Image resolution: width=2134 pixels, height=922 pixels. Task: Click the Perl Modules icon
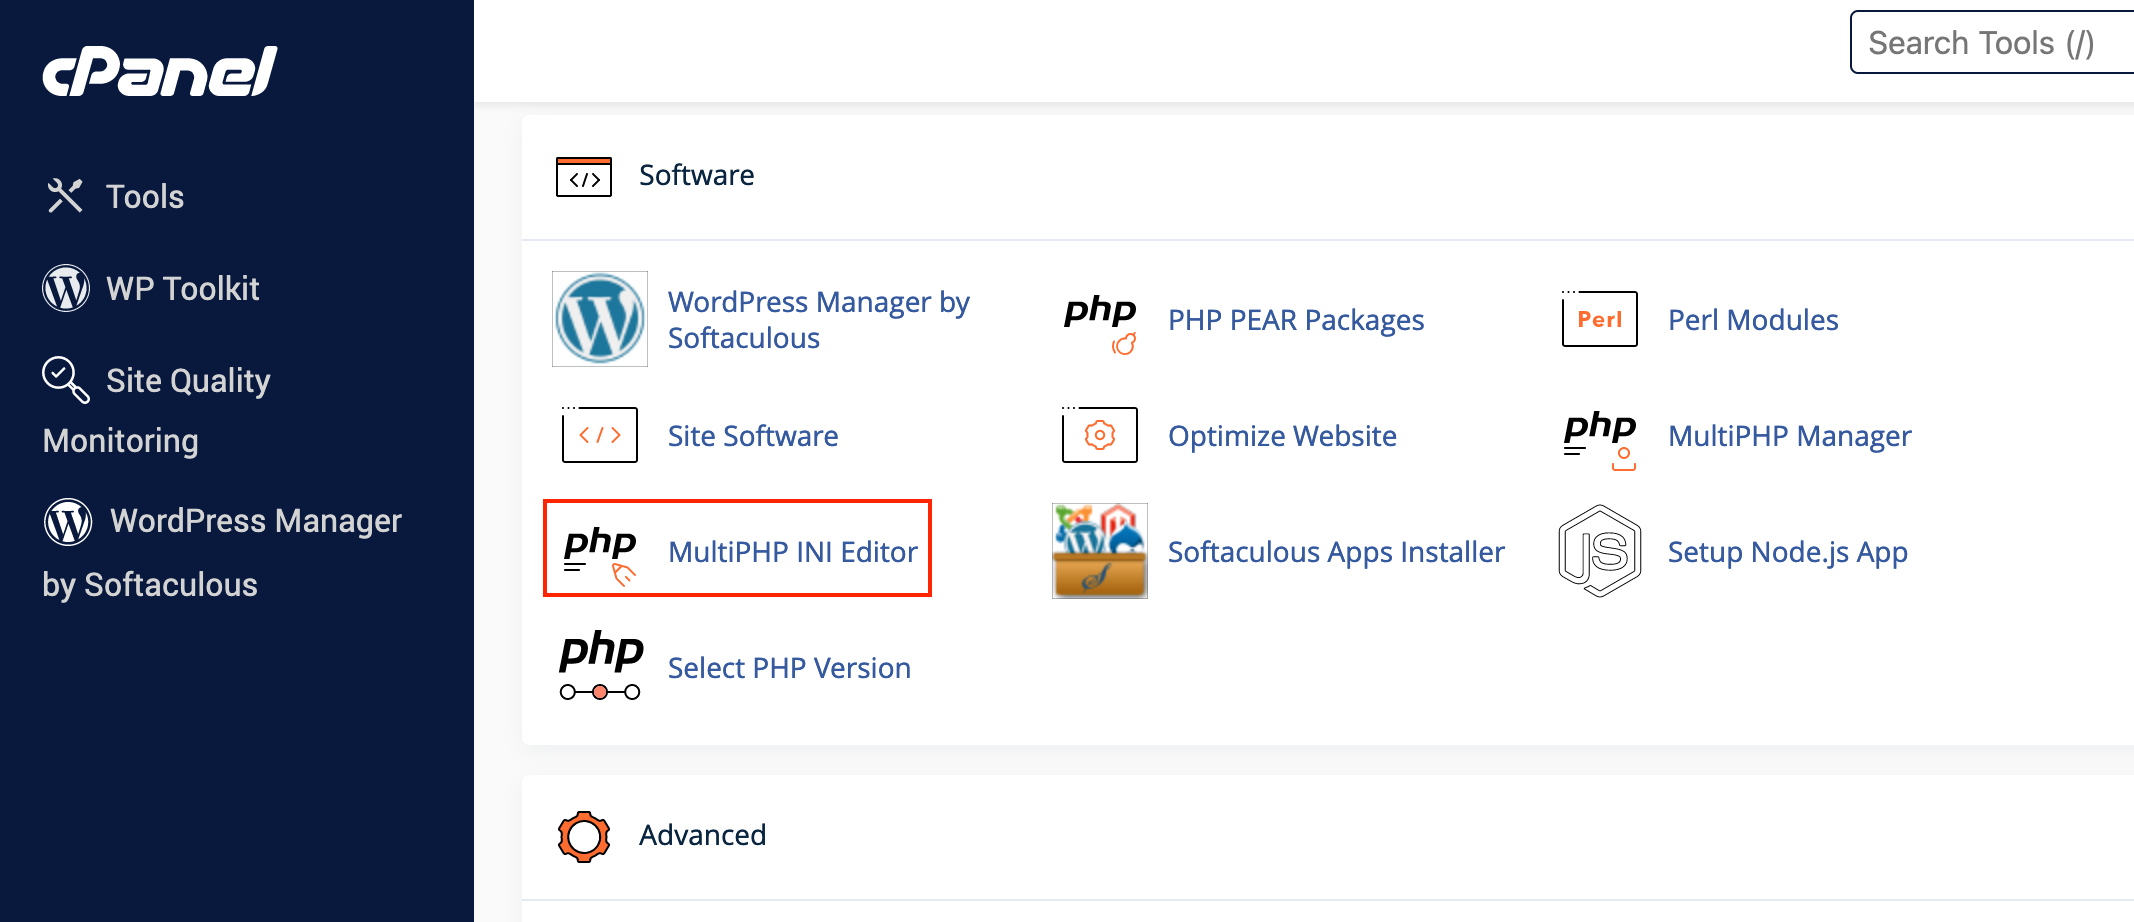pyautogui.click(x=1600, y=319)
